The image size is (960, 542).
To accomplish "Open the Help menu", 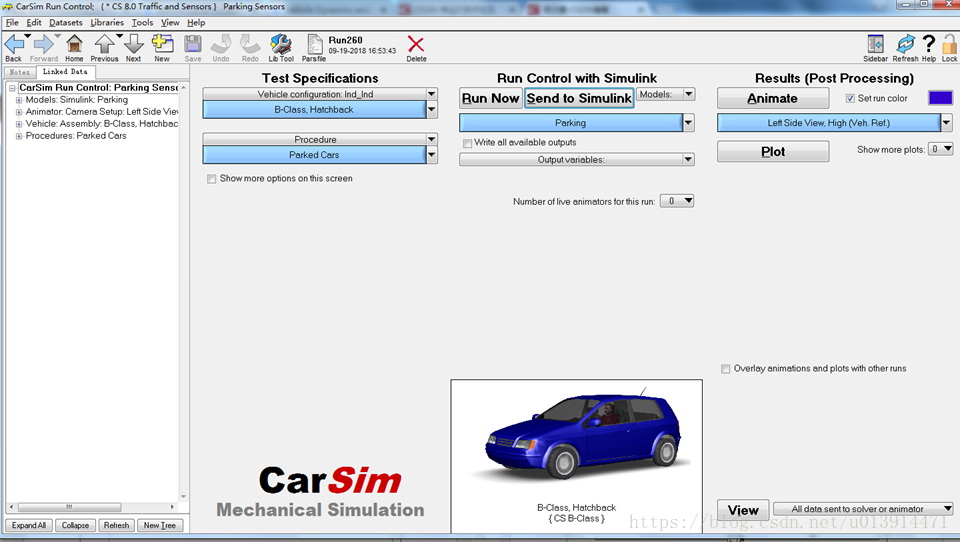I will click(x=196, y=23).
